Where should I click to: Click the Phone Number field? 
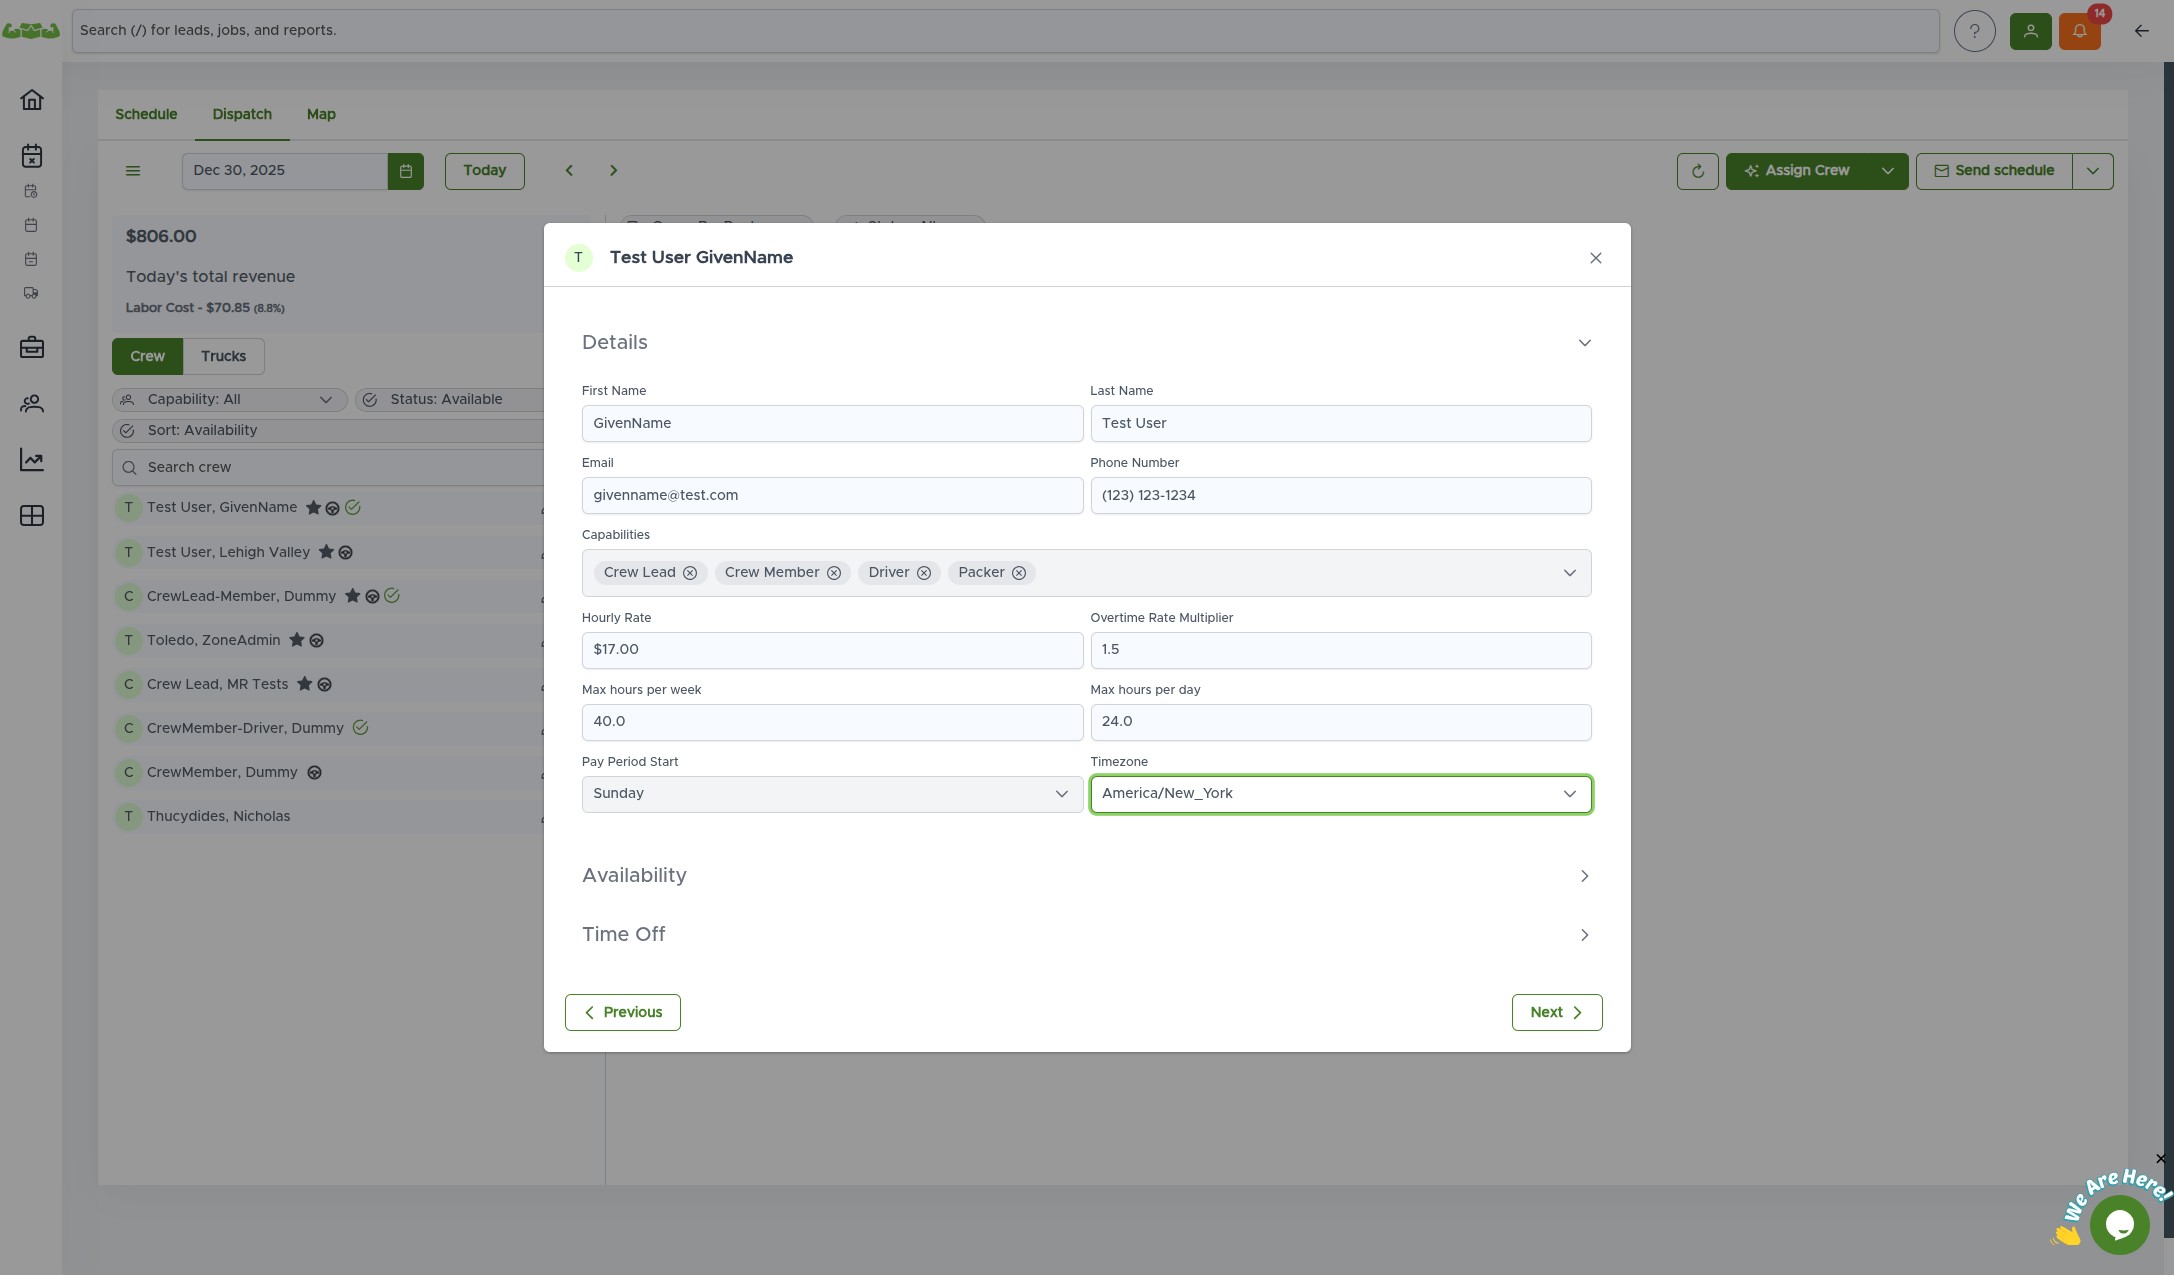[x=1340, y=496]
